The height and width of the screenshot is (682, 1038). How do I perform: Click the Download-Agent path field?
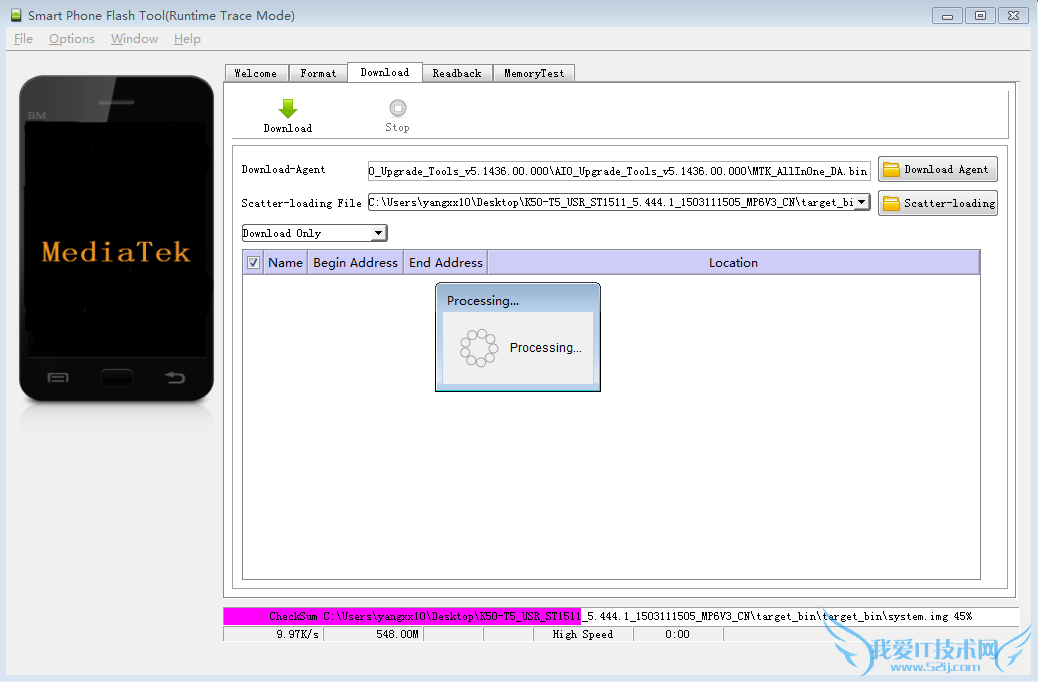click(x=619, y=171)
